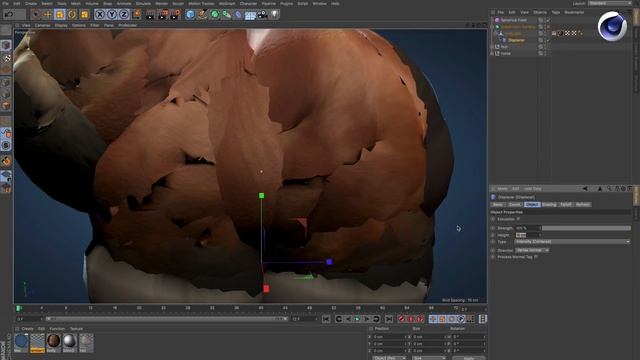Select the Rotate tool
Screen dimensions: 640x360
click(x=72, y=15)
